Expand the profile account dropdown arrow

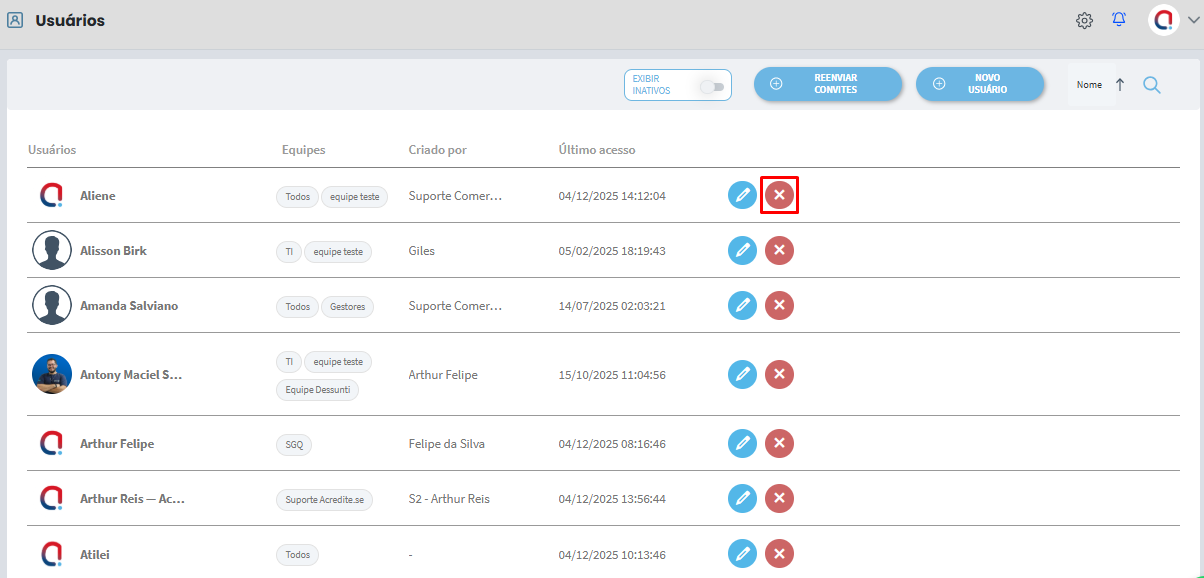(x=1192, y=21)
